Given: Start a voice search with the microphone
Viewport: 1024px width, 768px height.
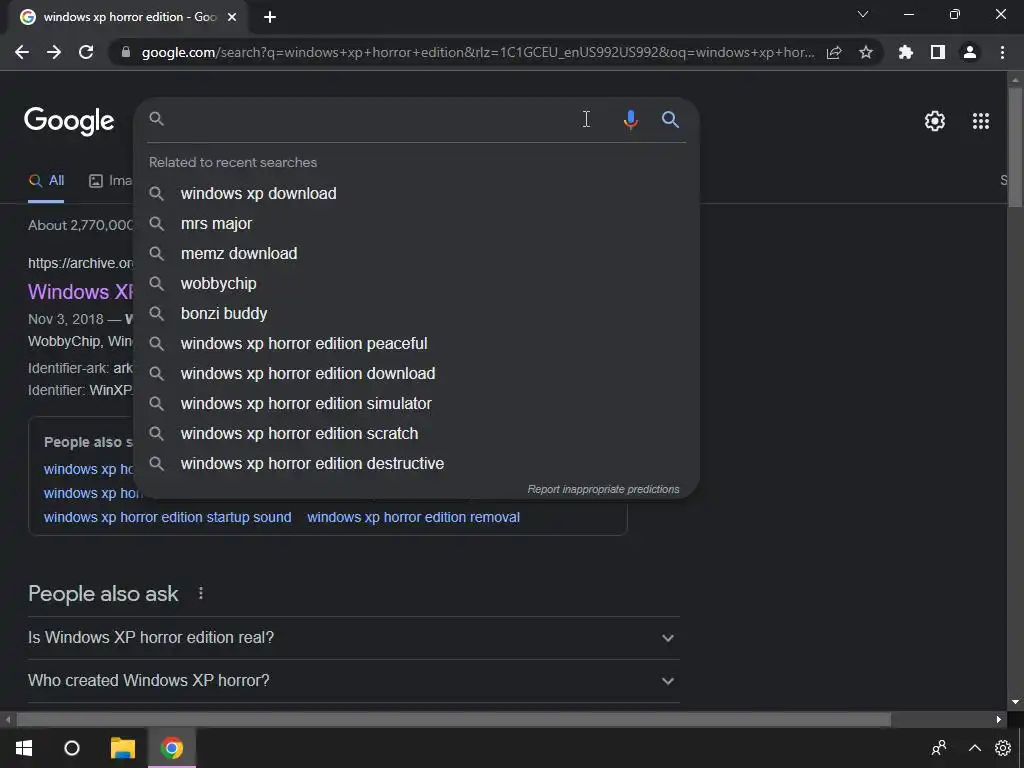Looking at the screenshot, I should pos(630,120).
